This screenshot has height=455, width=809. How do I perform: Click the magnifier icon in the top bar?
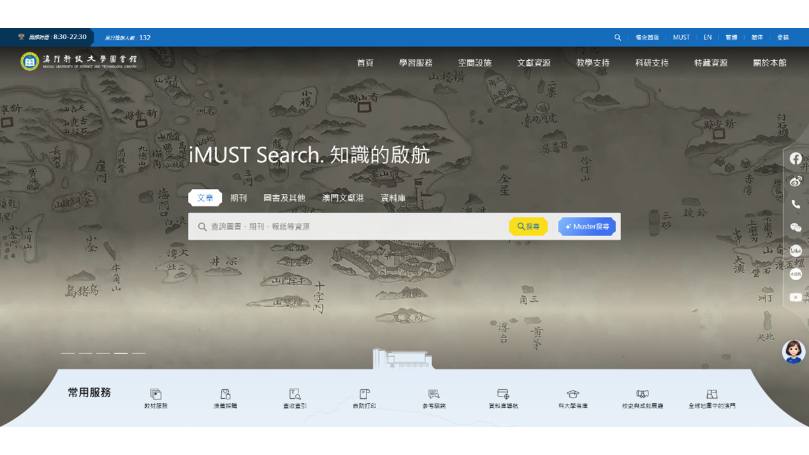617,38
